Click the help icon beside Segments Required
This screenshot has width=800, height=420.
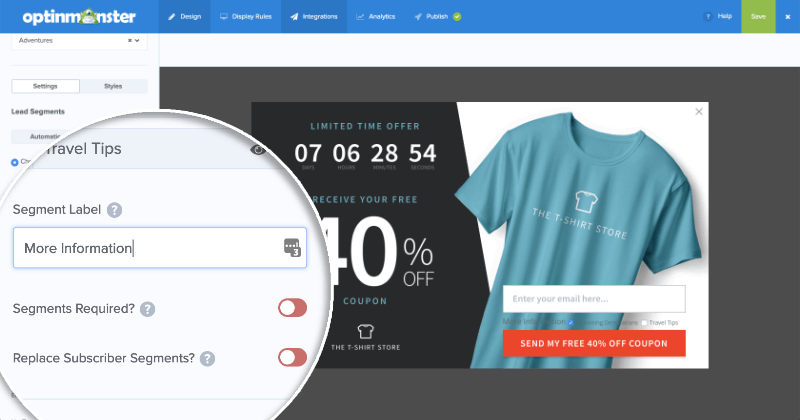147,309
